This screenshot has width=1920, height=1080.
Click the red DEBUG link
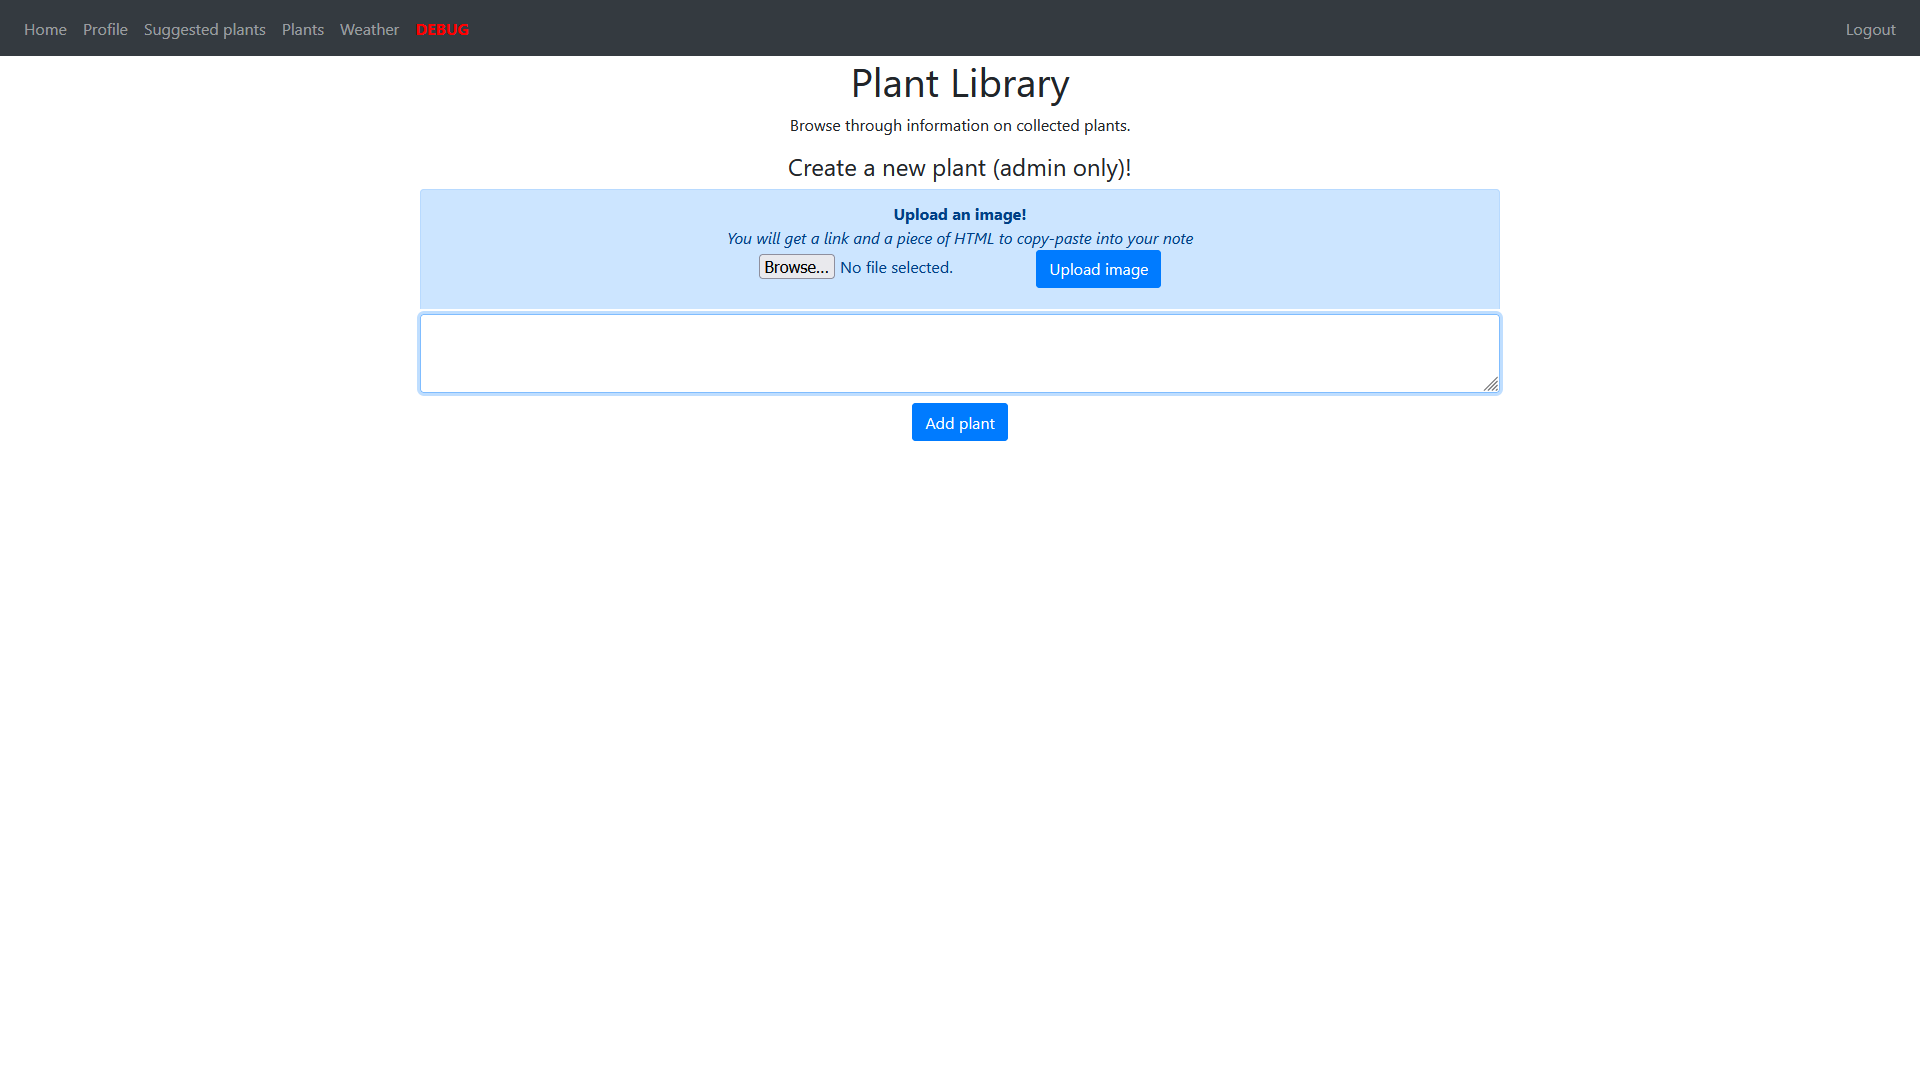[442, 30]
